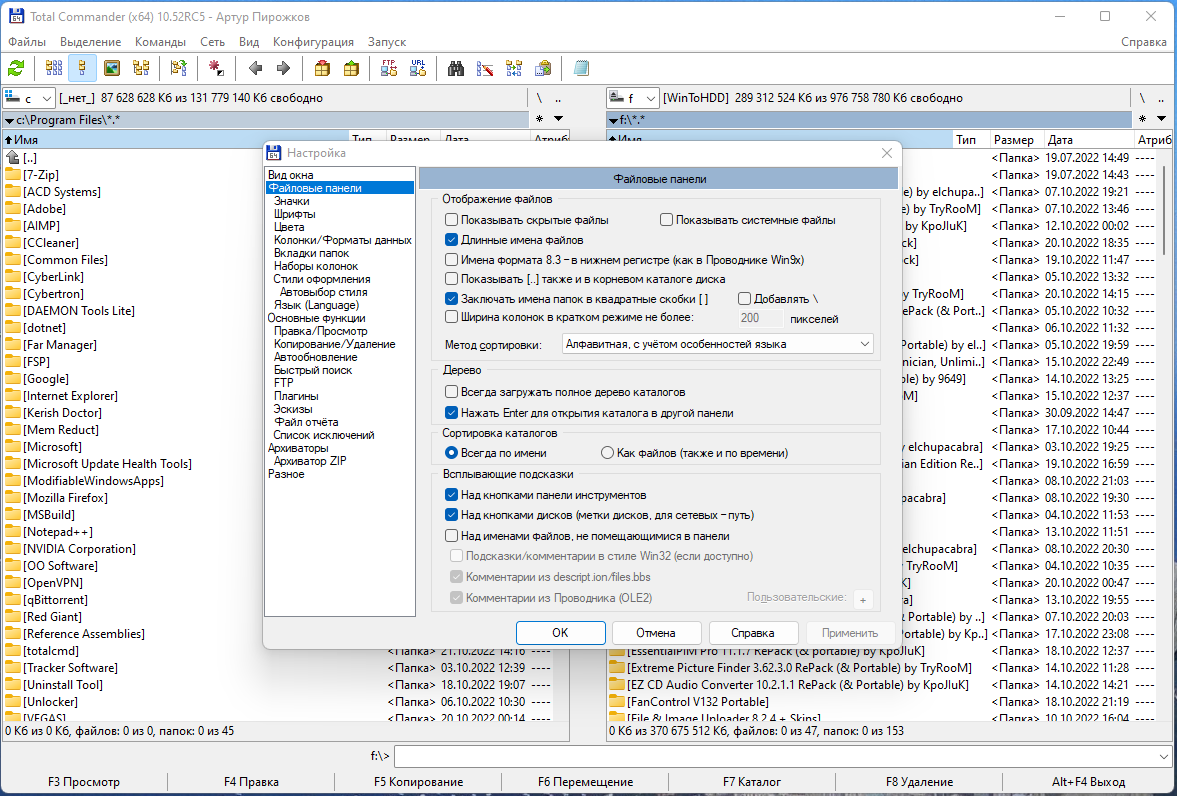Open left panel history dropdown arrow
The height and width of the screenshot is (796, 1177).
(x=558, y=119)
